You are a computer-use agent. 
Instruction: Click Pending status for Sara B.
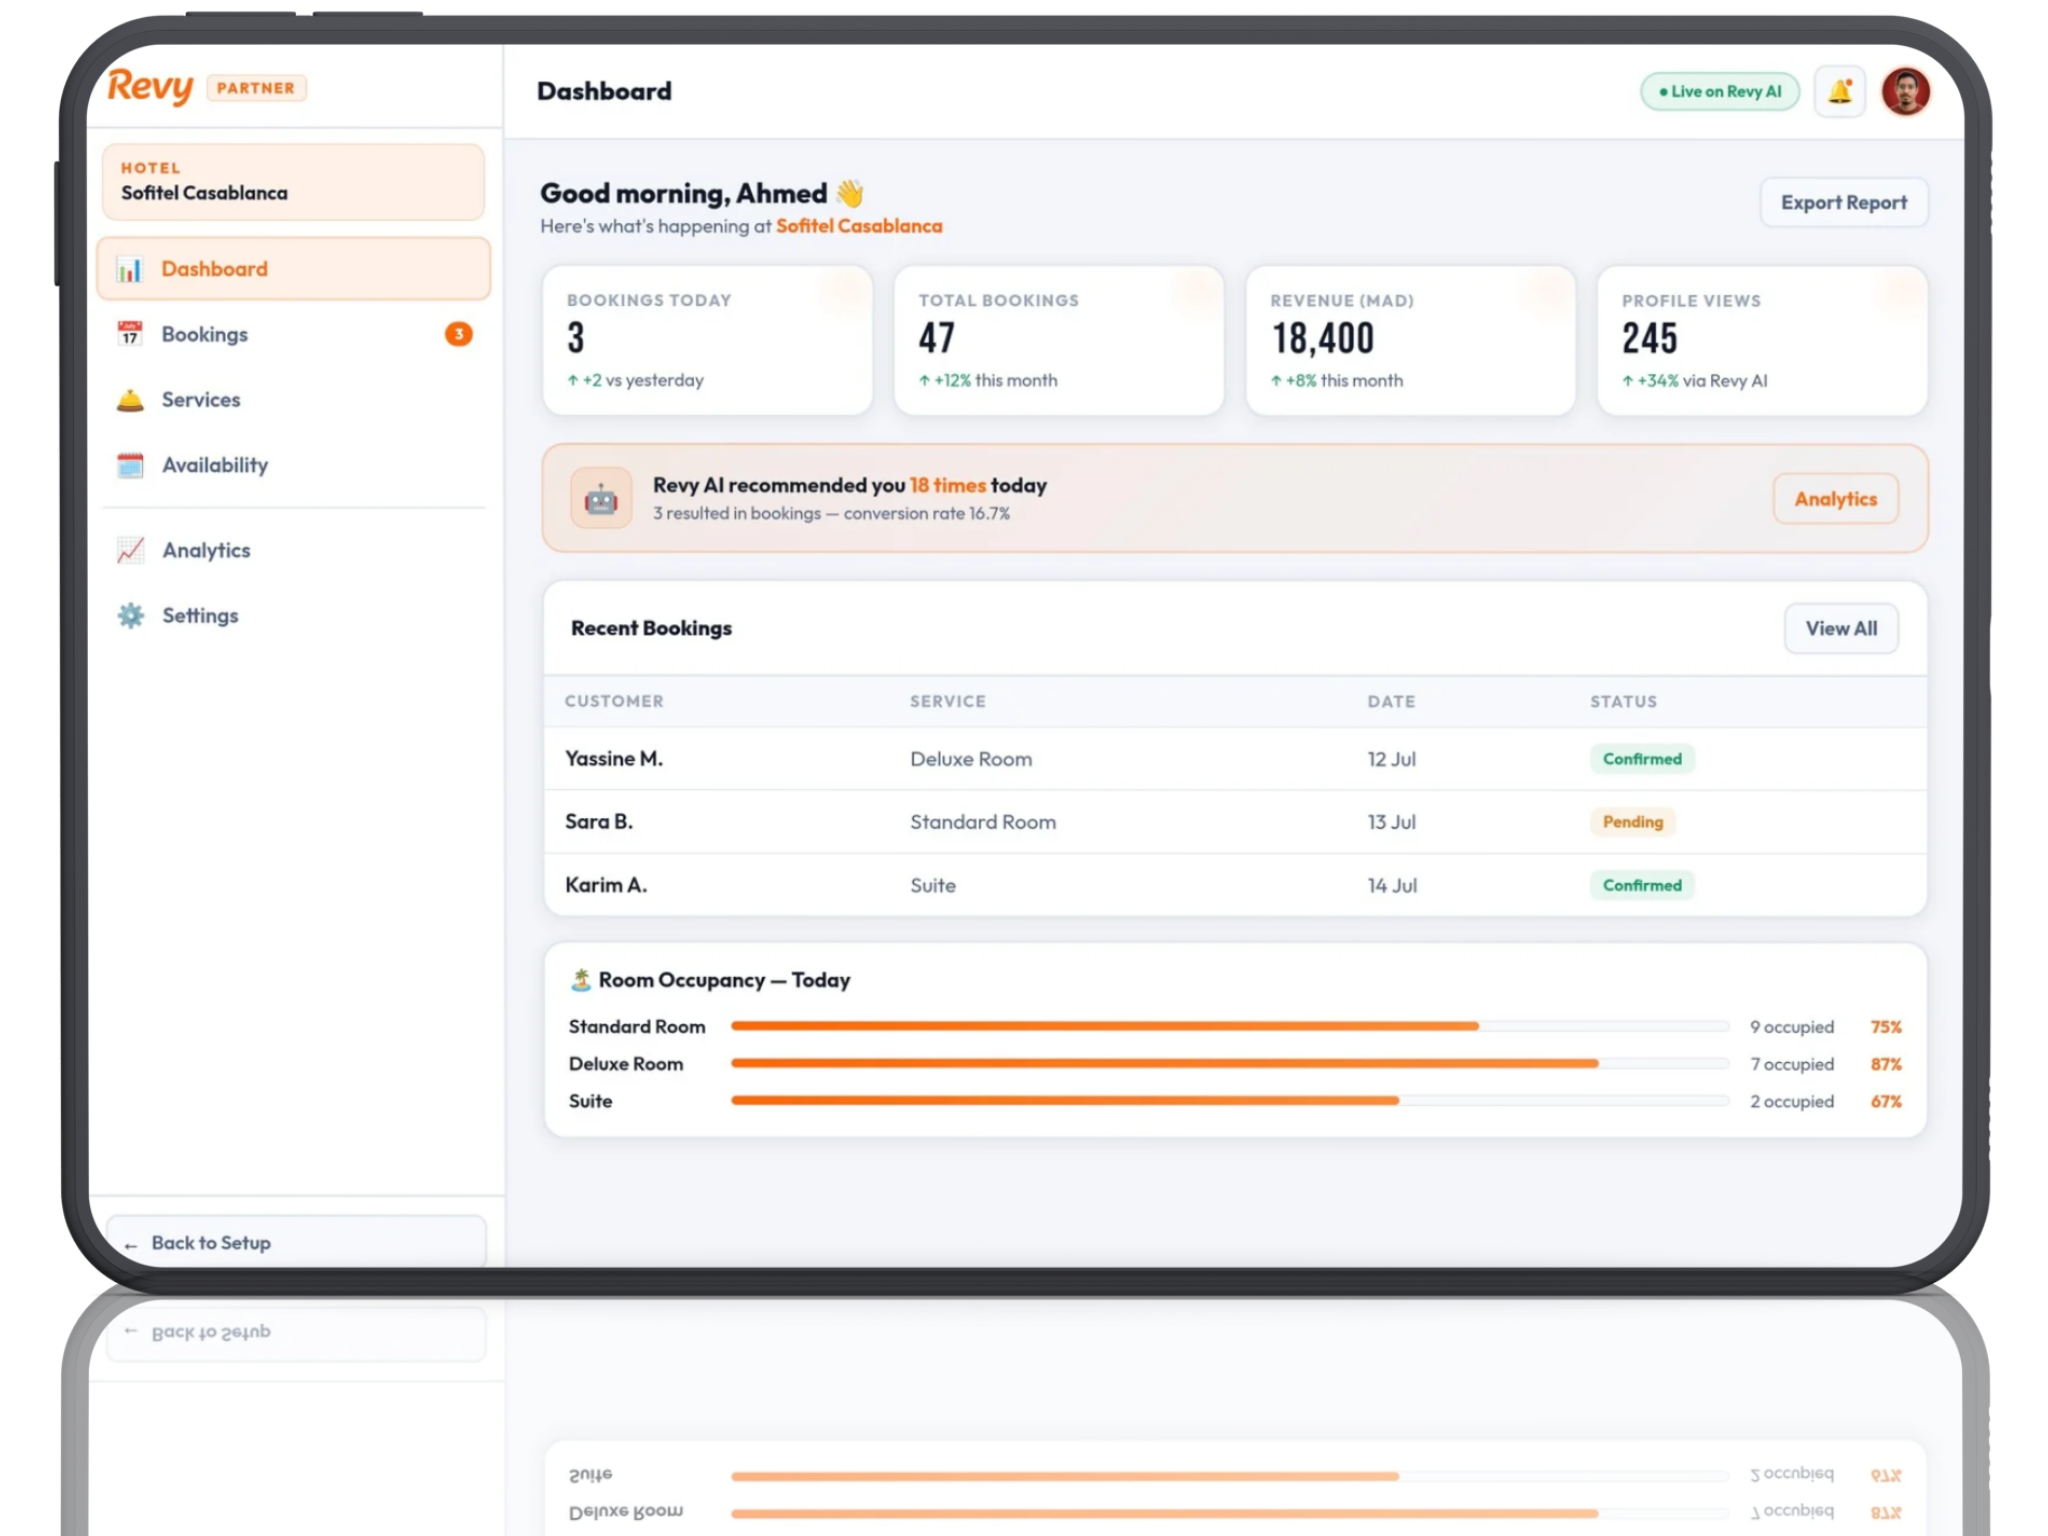coord(1633,822)
